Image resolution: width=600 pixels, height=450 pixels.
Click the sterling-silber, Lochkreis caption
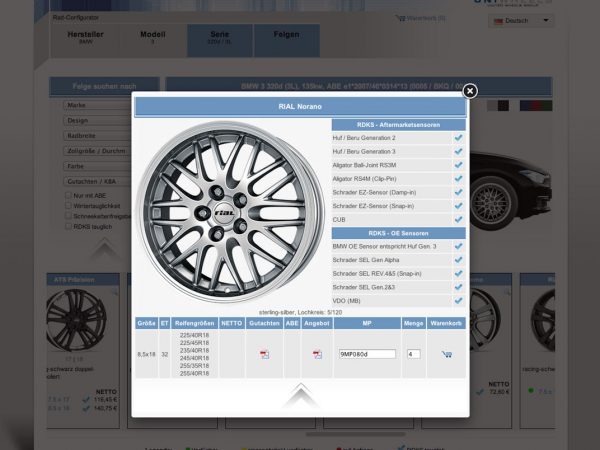pos(300,312)
